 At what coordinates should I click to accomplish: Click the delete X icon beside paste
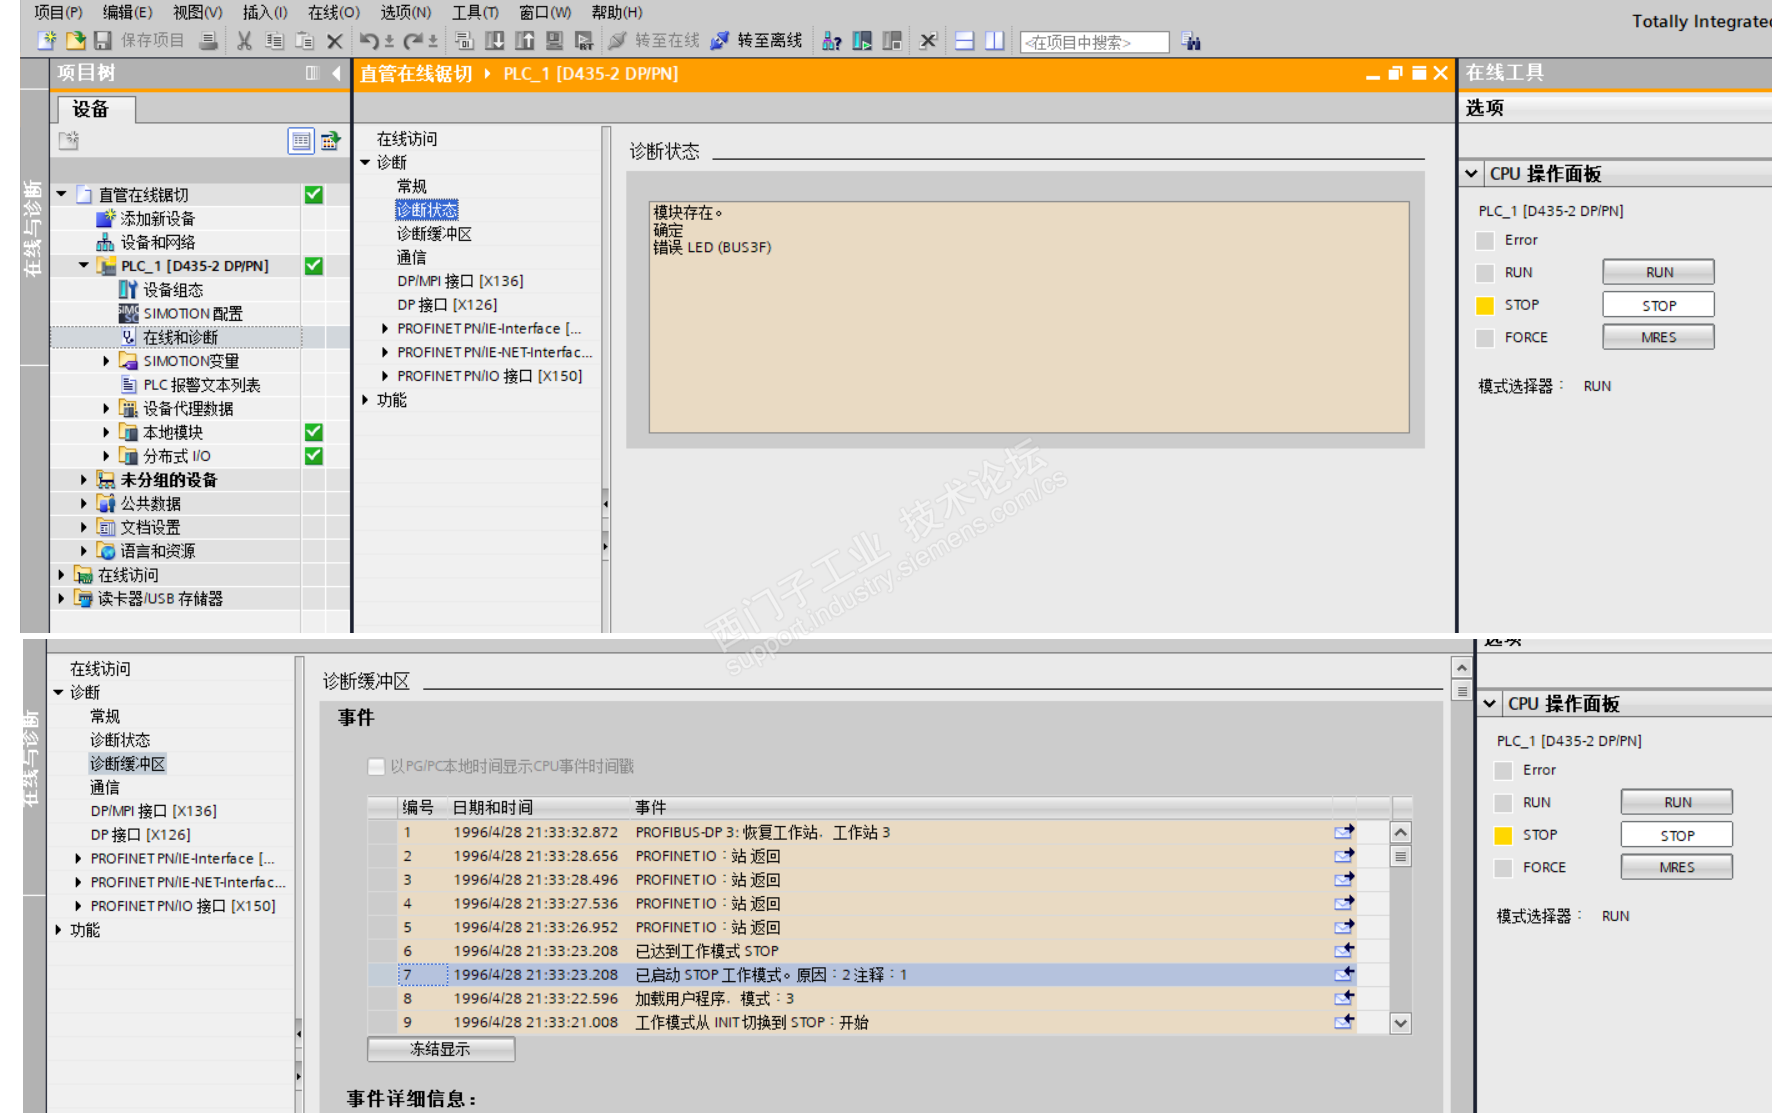click(335, 41)
